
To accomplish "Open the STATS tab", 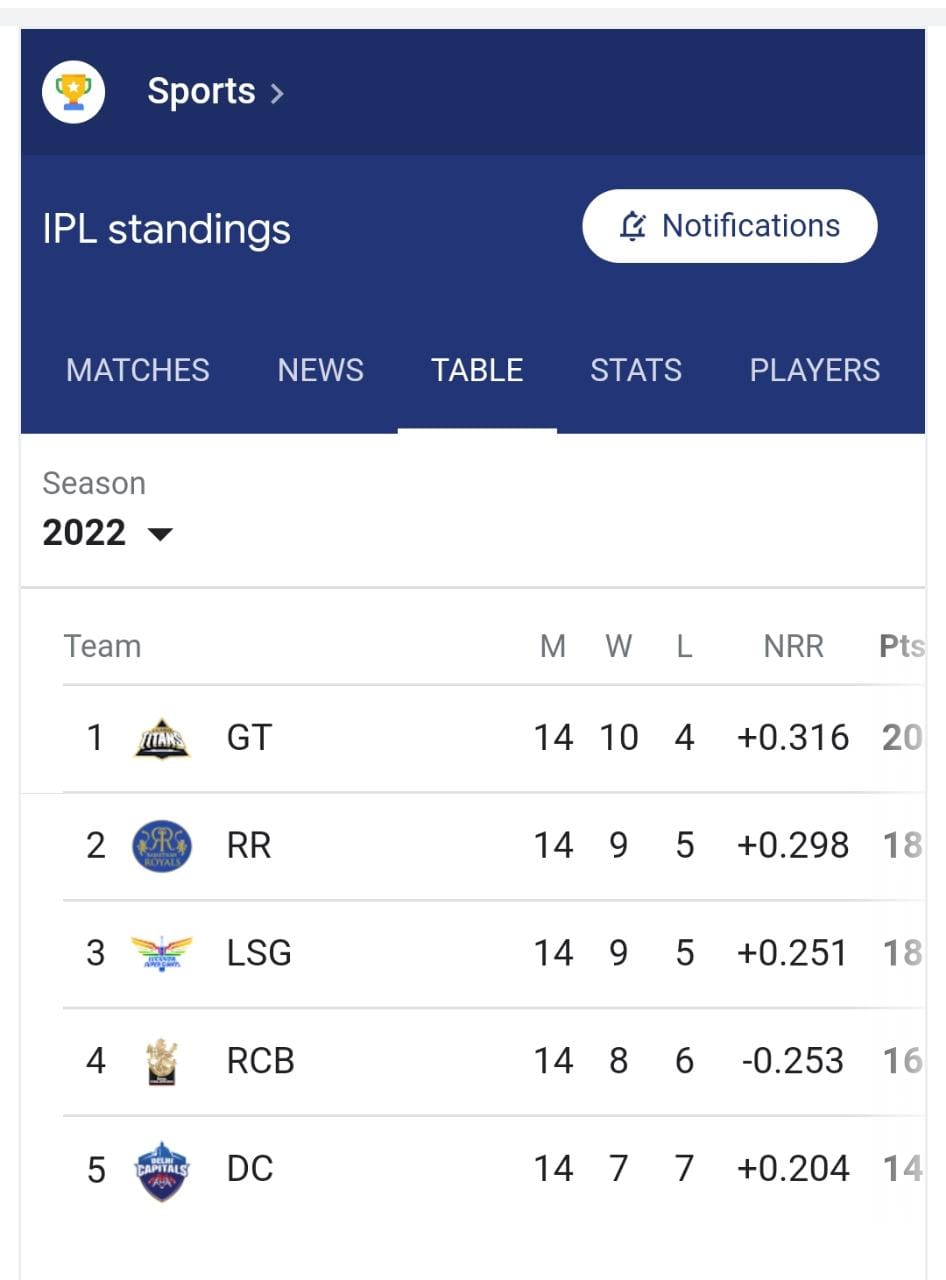I will tap(636, 370).
